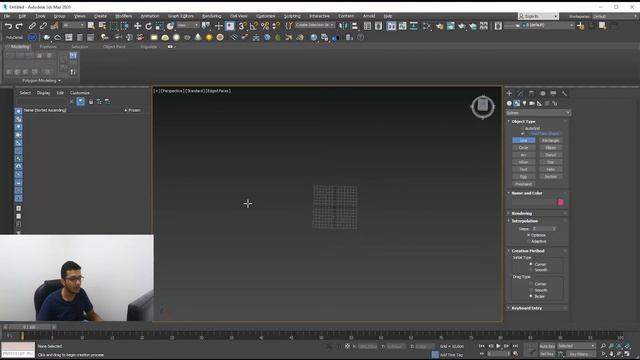
Task: Open the Scene Explorer Display menu
Action: [x=44, y=93]
